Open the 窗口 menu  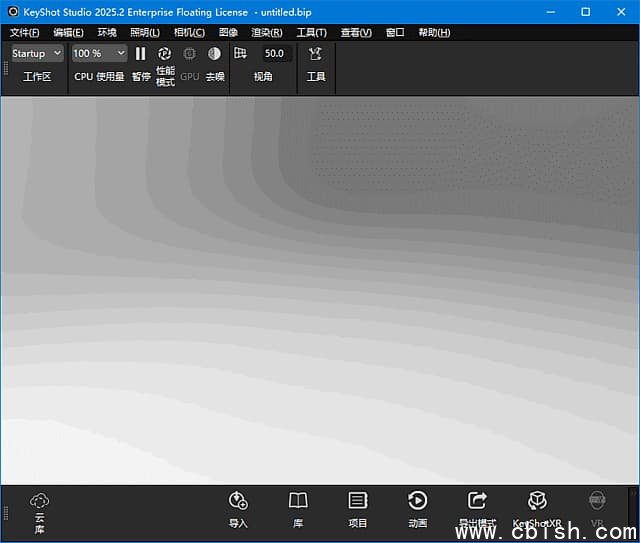395,33
